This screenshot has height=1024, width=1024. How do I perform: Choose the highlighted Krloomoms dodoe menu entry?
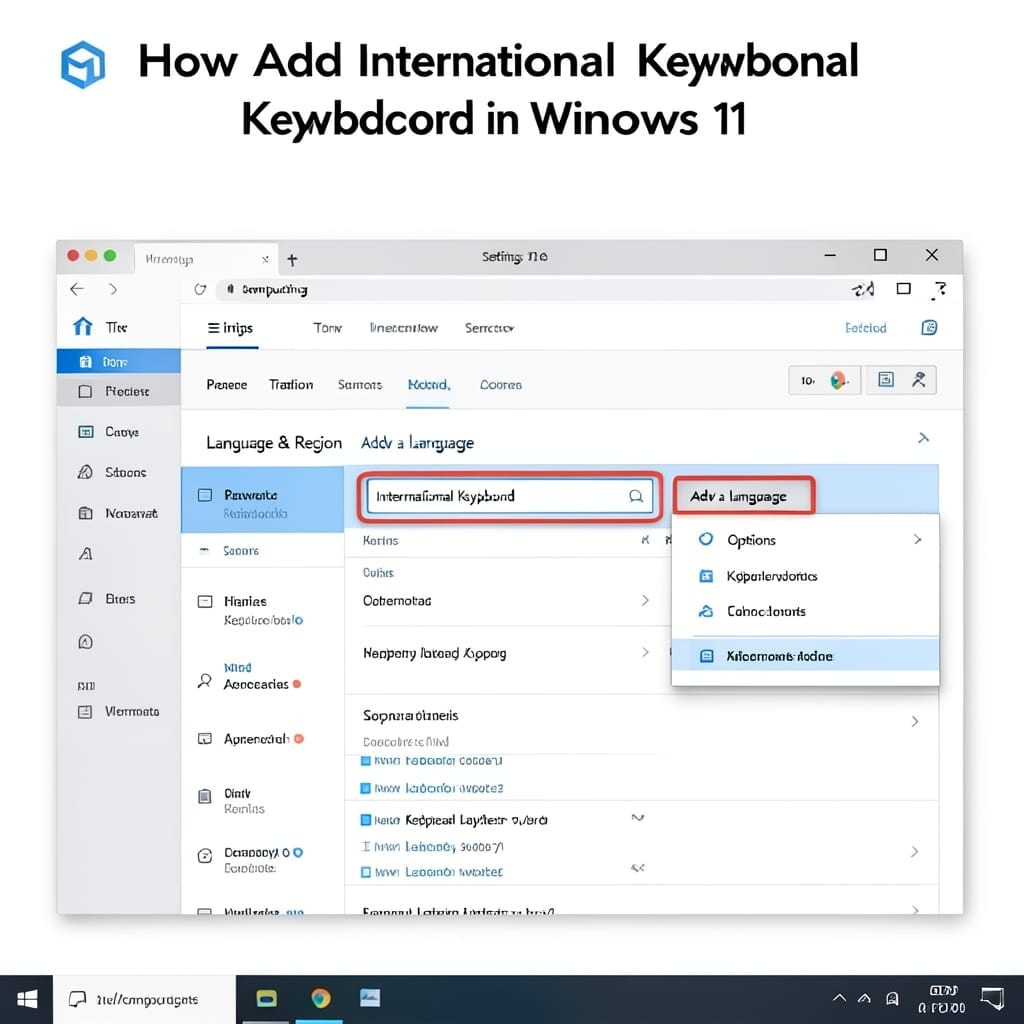tap(805, 656)
